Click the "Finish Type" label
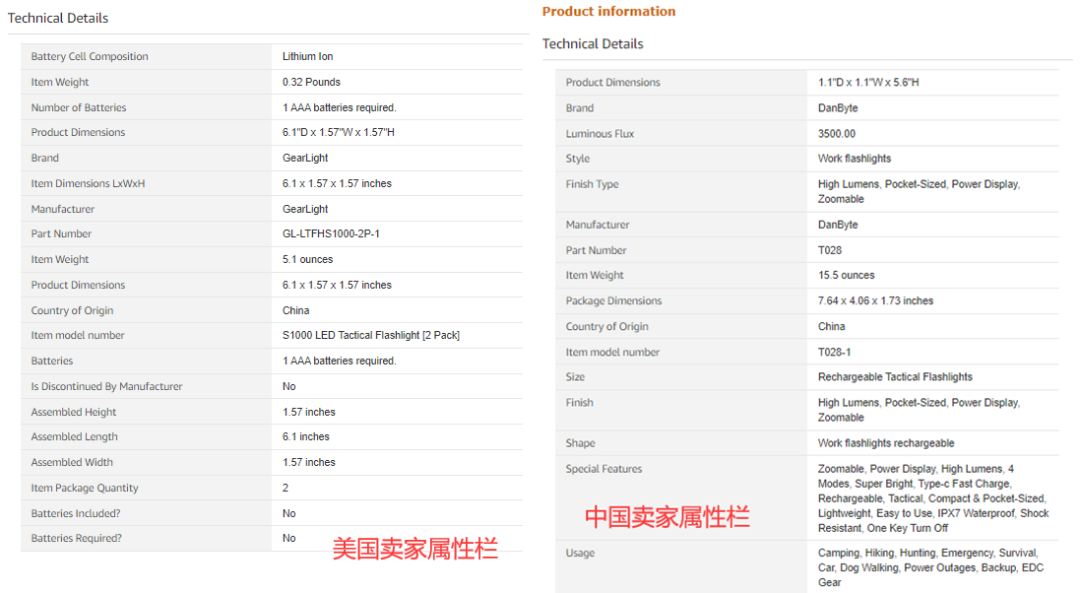 pyautogui.click(x=592, y=184)
